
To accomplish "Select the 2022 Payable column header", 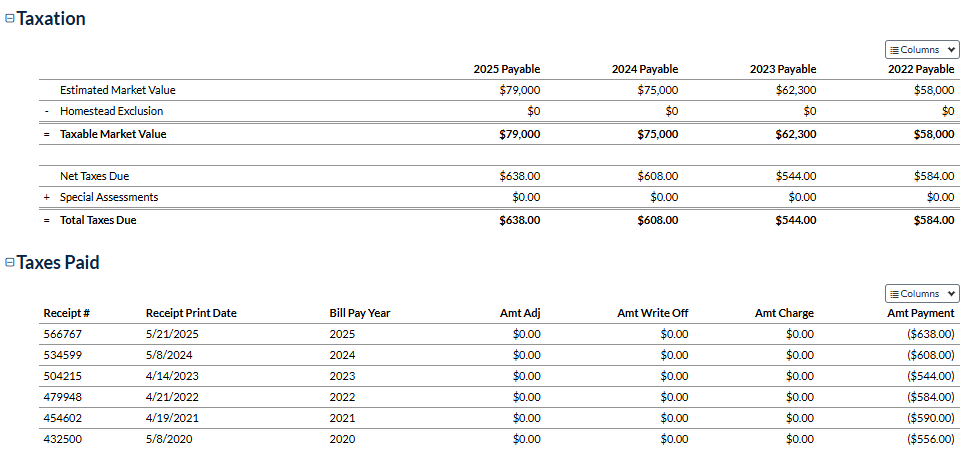I will pyautogui.click(x=921, y=69).
